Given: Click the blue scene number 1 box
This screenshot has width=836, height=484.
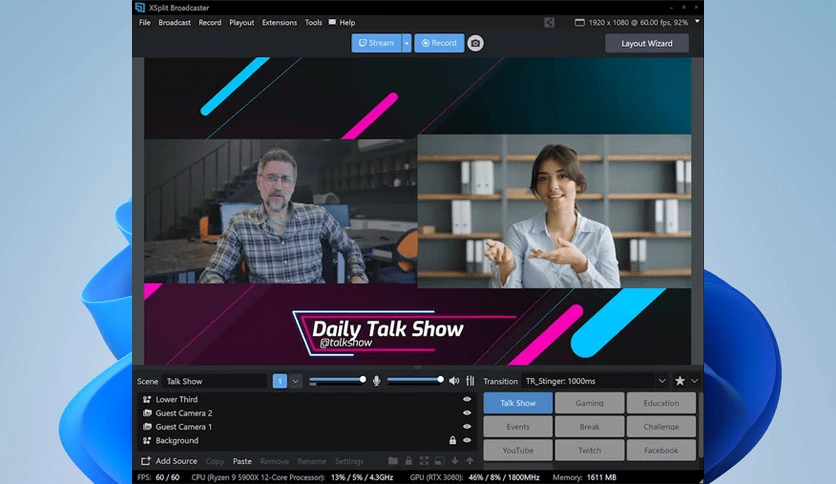Looking at the screenshot, I should tap(279, 381).
